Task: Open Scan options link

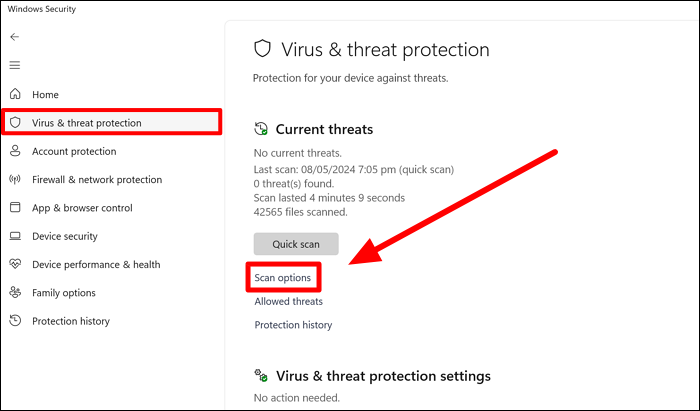Action: pos(283,277)
